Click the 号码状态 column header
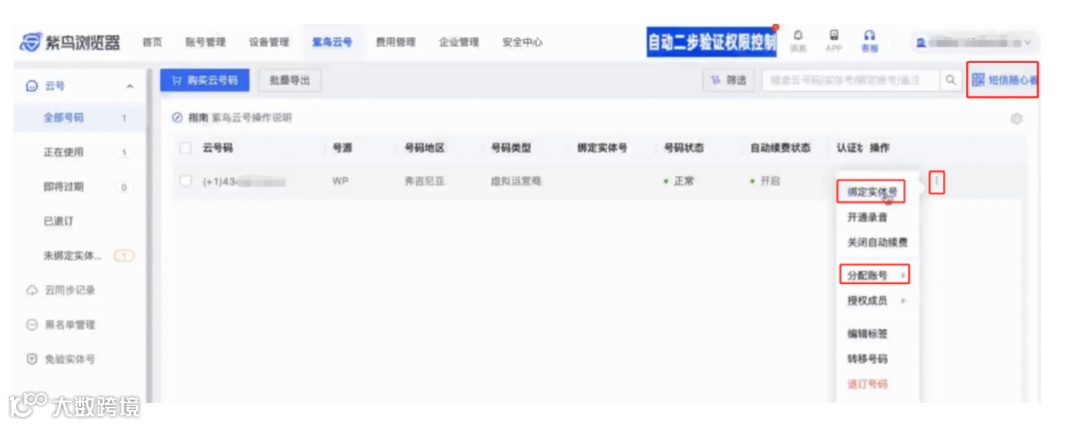 coord(683,148)
